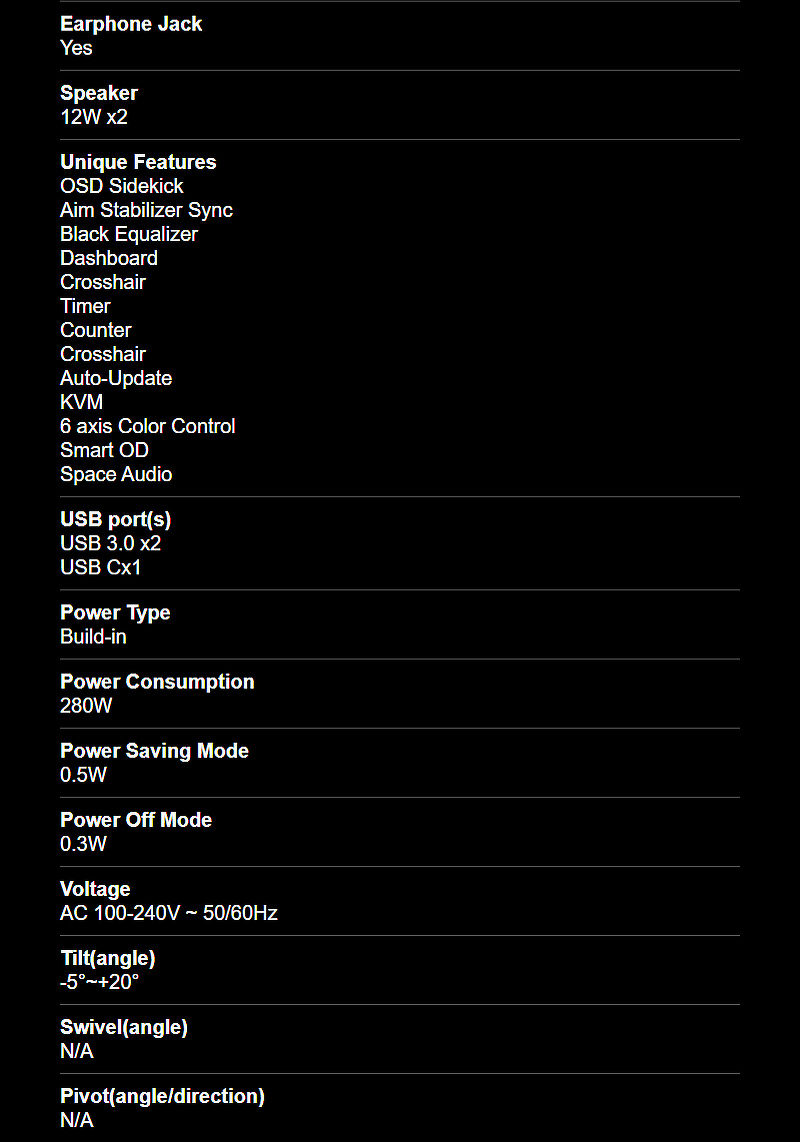The width and height of the screenshot is (800, 1142).
Task: Click the AC 100-240V voltage value
Action: point(169,913)
